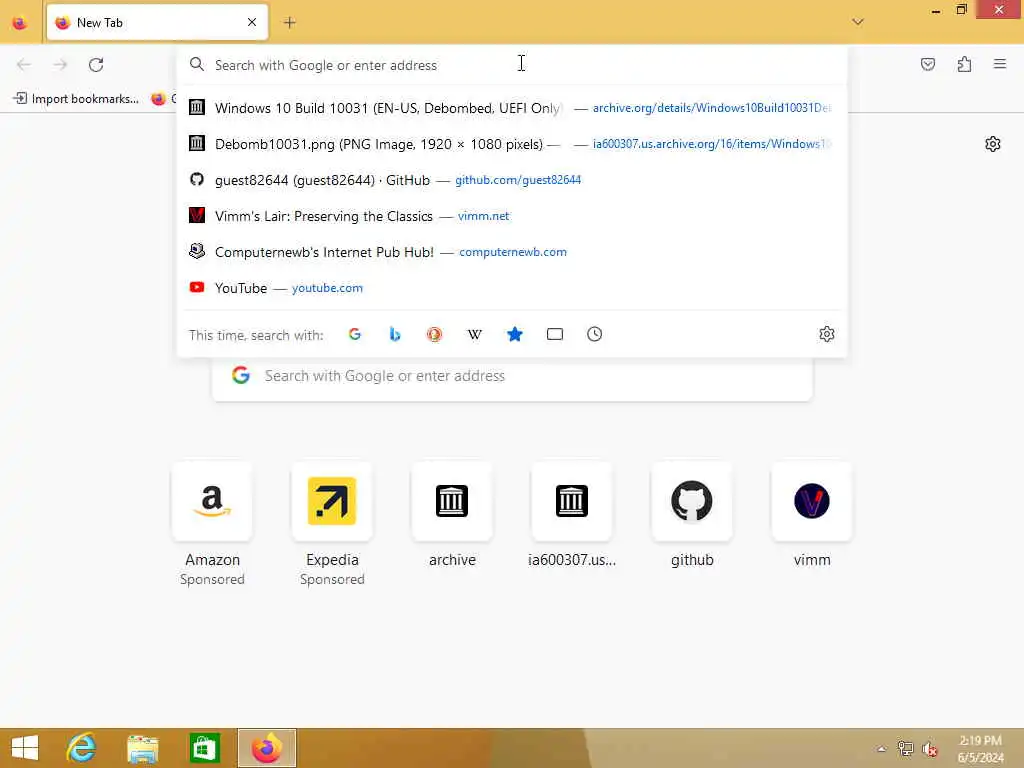Open Computernewb's Internet Pub Hub suggestion
Screen dimensions: 1024x768
pos(512,251)
